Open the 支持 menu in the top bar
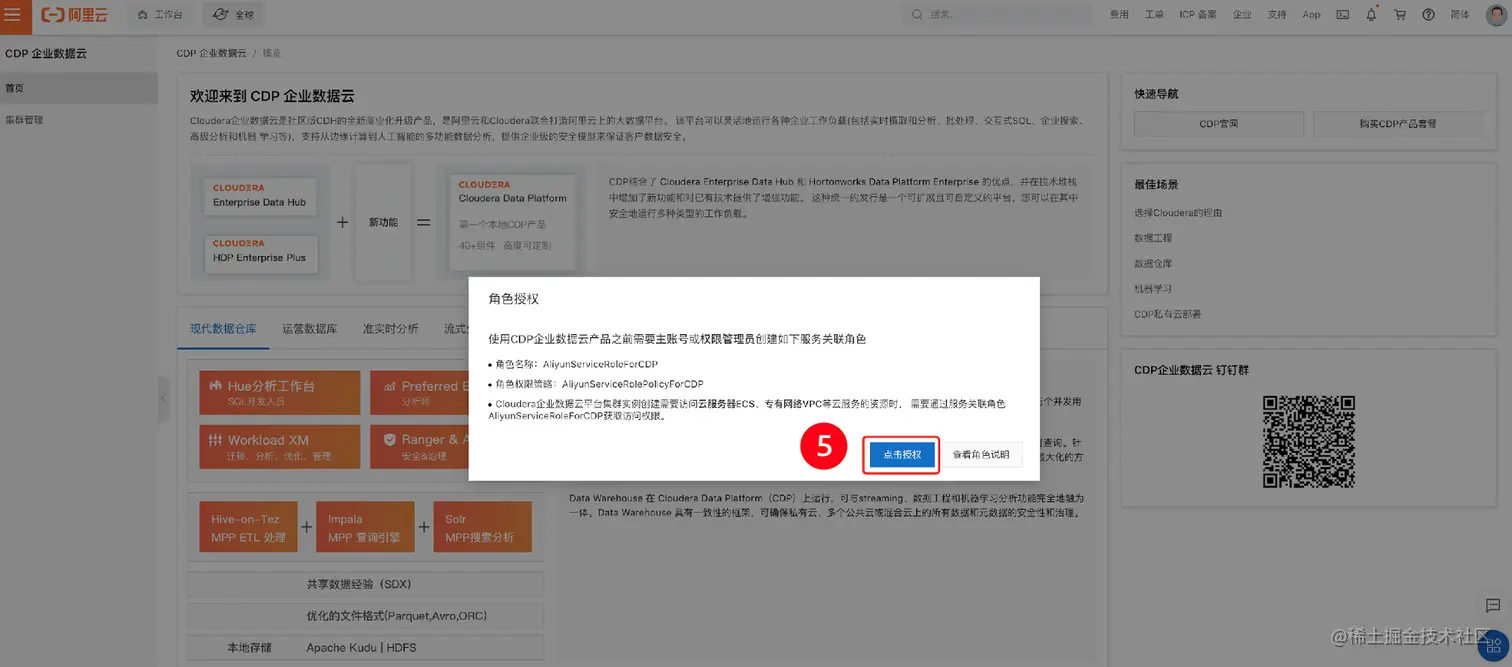This screenshot has height=667, width=1512. point(1277,15)
